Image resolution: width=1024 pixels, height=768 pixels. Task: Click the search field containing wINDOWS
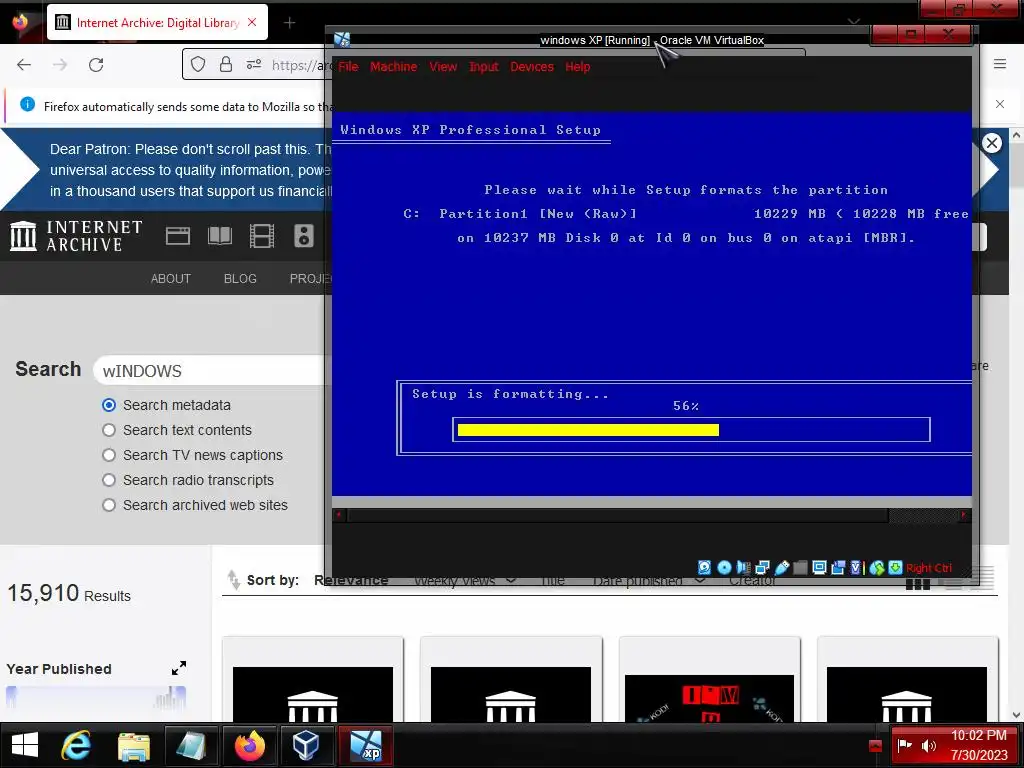coord(212,370)
